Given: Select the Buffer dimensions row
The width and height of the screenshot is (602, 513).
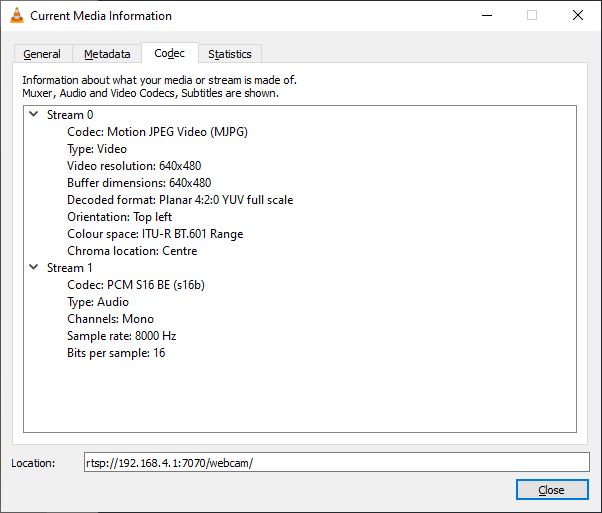Looking at the screenshot, I should tap(139, 183).
